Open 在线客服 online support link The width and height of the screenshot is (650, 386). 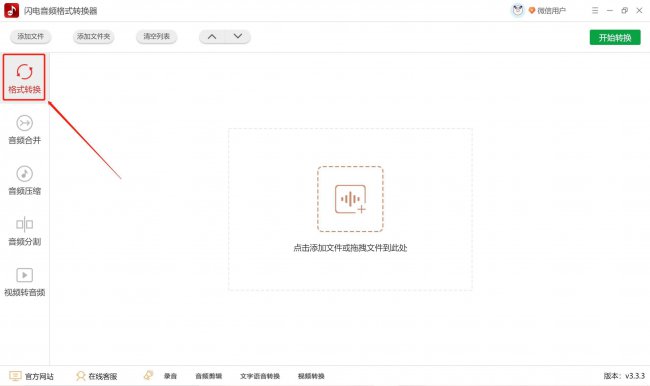(103, 376)
